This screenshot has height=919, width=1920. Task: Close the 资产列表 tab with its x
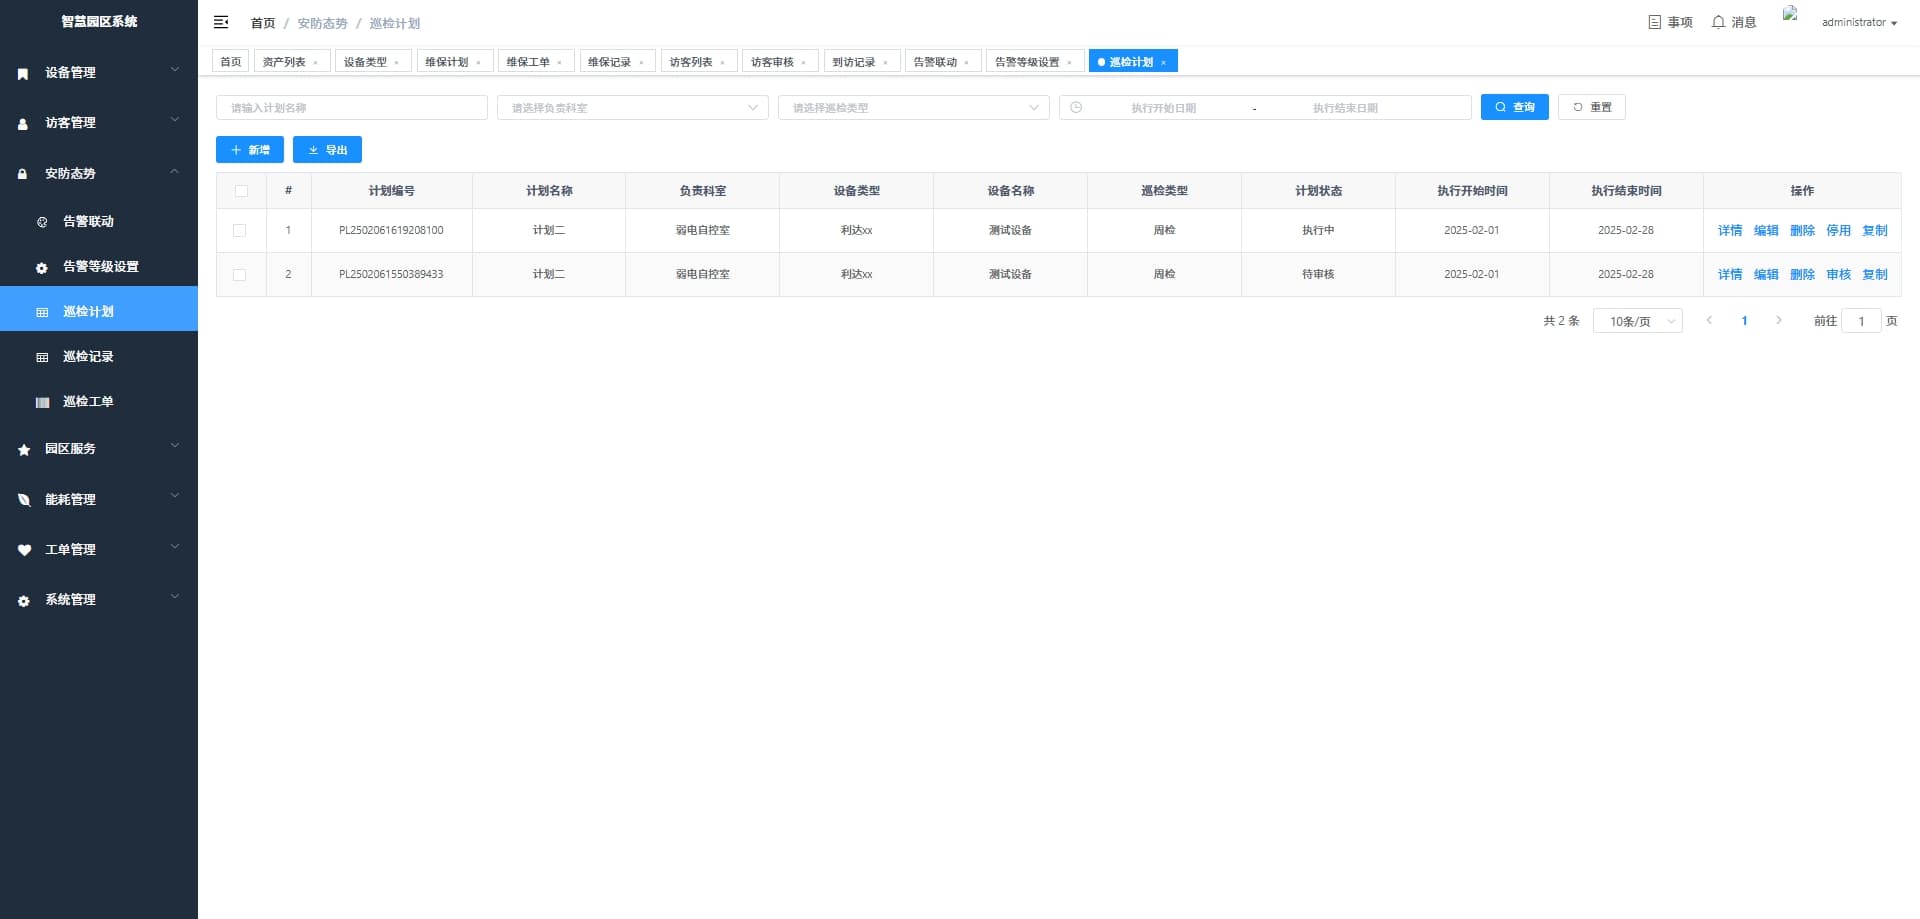tap(315, 62)
